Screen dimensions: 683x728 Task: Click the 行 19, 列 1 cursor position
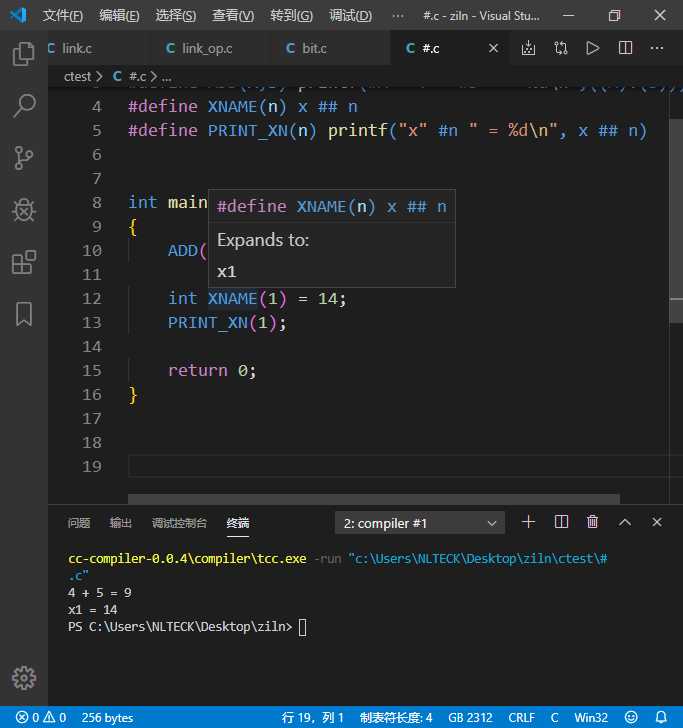tap(312, 718)
